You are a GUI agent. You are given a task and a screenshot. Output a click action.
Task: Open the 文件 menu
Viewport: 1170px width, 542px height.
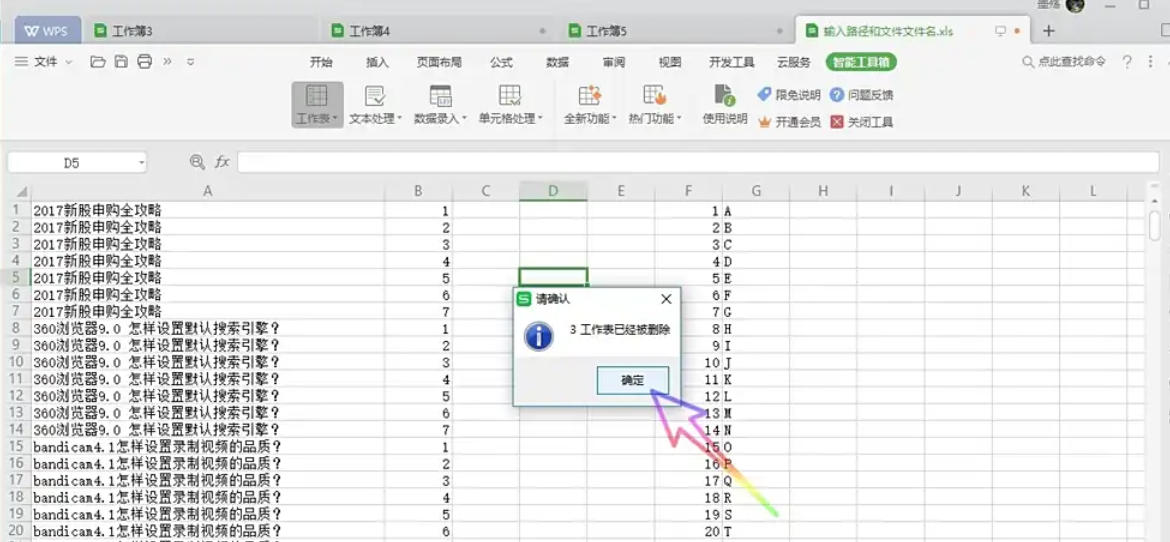click(x=44, y=62)
